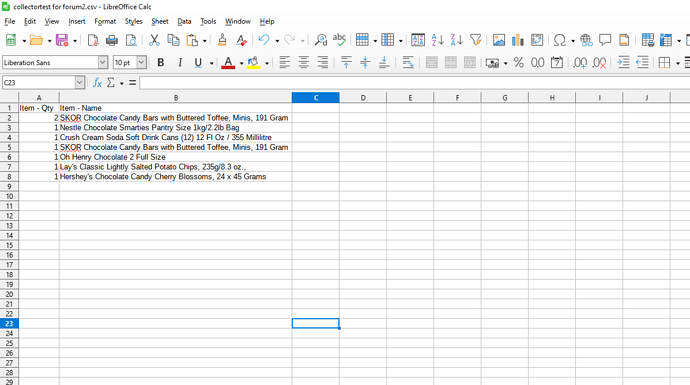Screen dimensions: 690x385
Task: Open the Name Box dropdown arrow
Action: 80,82
